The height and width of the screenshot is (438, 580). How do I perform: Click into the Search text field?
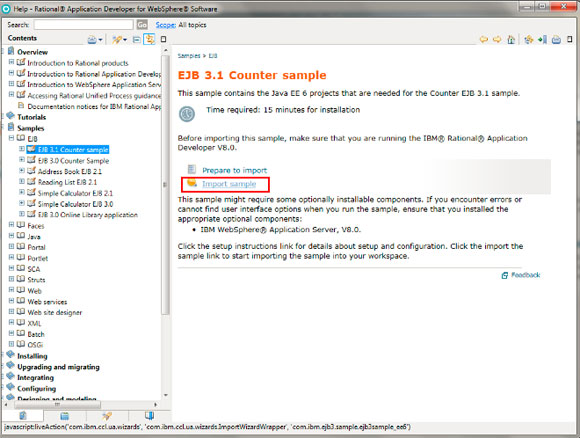[84, 25]
